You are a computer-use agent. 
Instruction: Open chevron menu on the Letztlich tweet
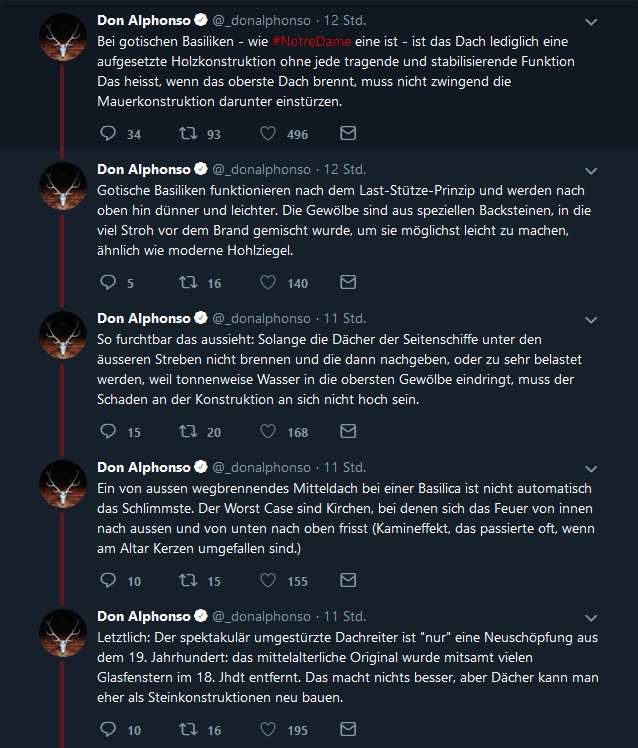tap(591, 618)
